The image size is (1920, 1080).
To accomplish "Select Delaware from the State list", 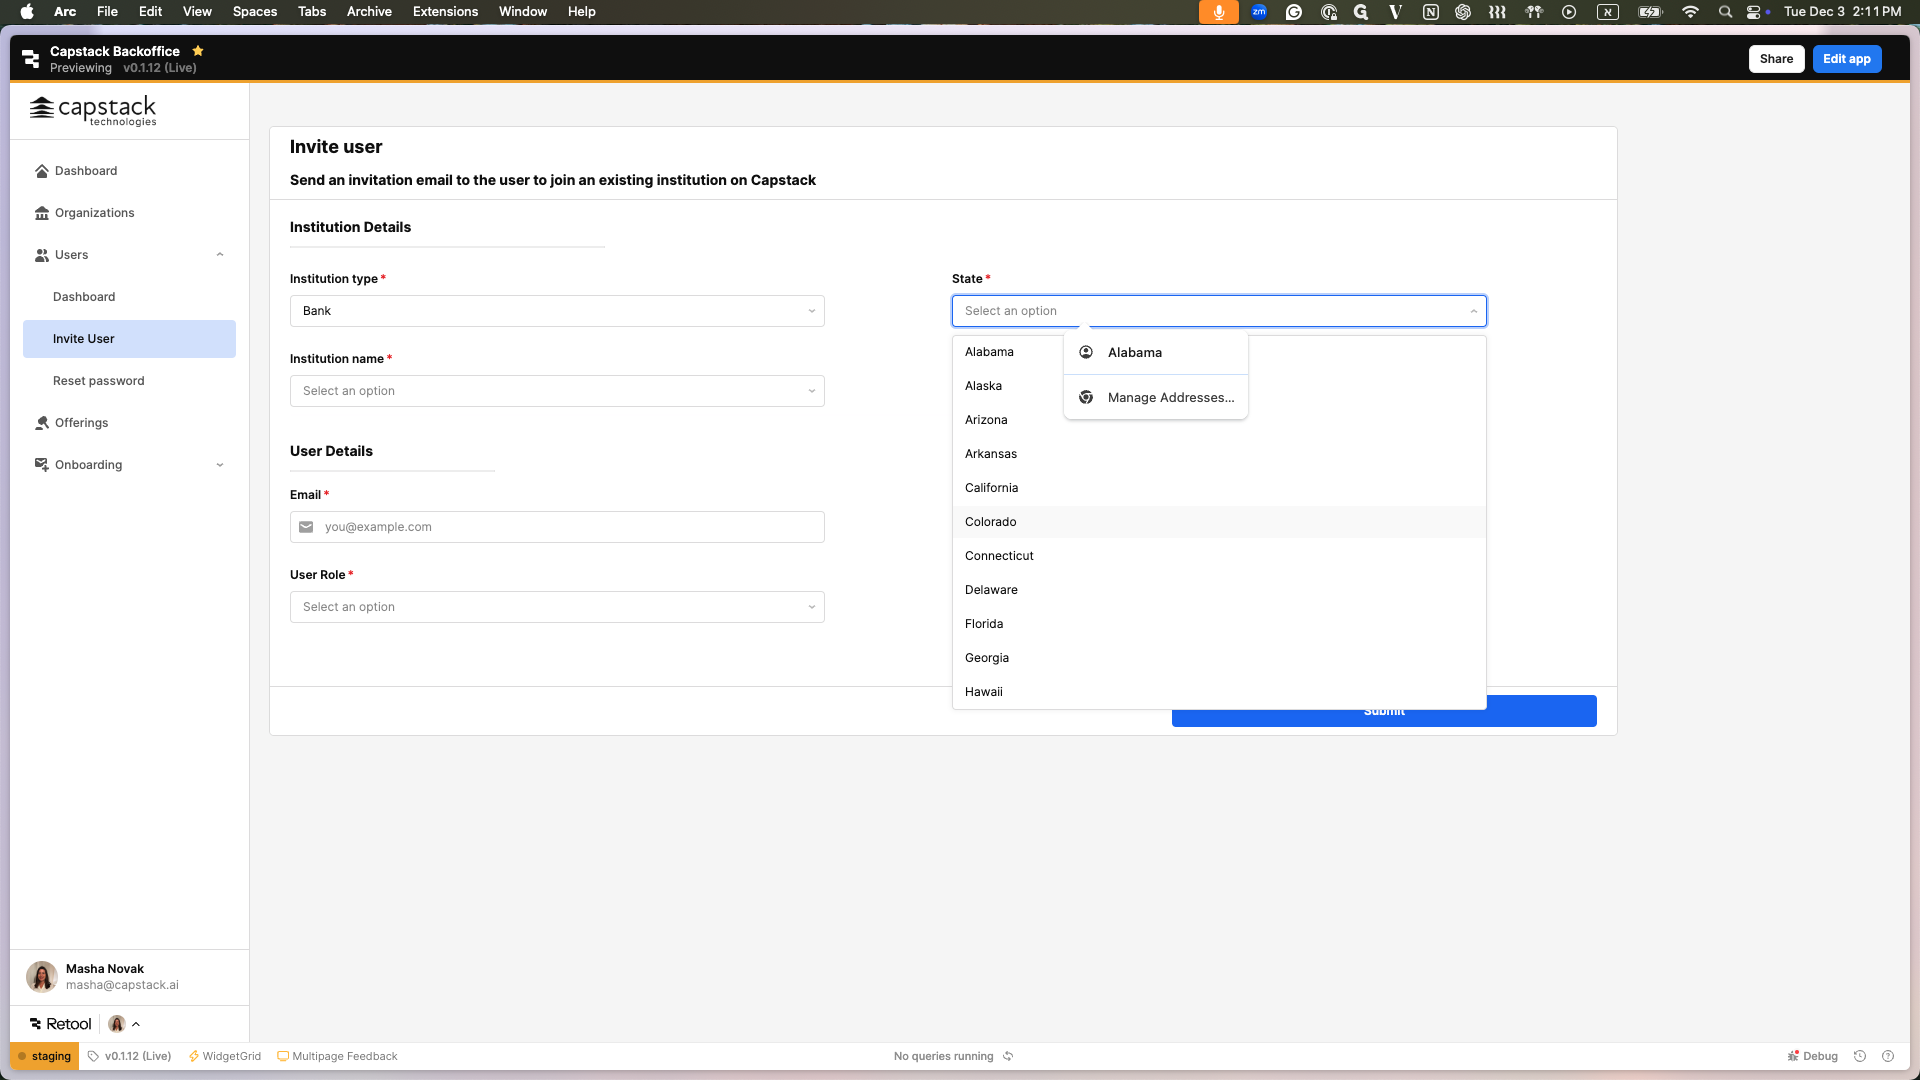I will click(1219, 590).
